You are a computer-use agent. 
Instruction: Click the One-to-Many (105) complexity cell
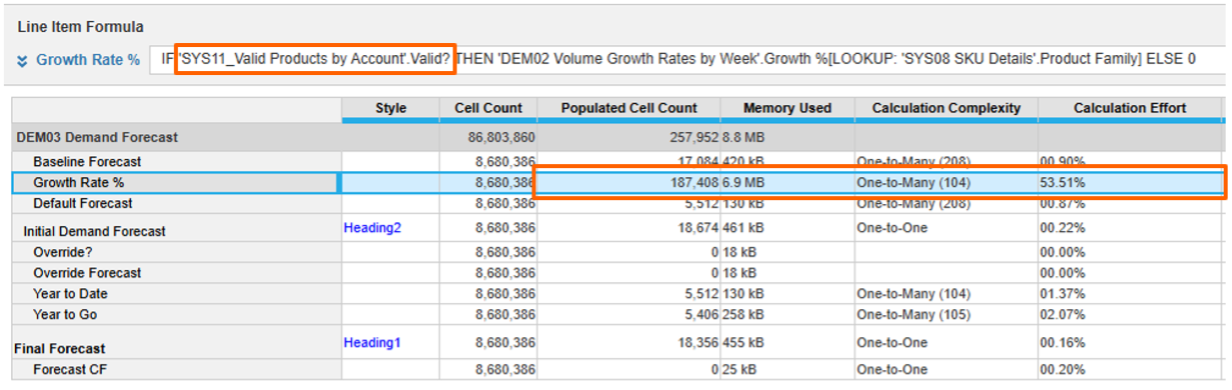click(x=946, y=314)
